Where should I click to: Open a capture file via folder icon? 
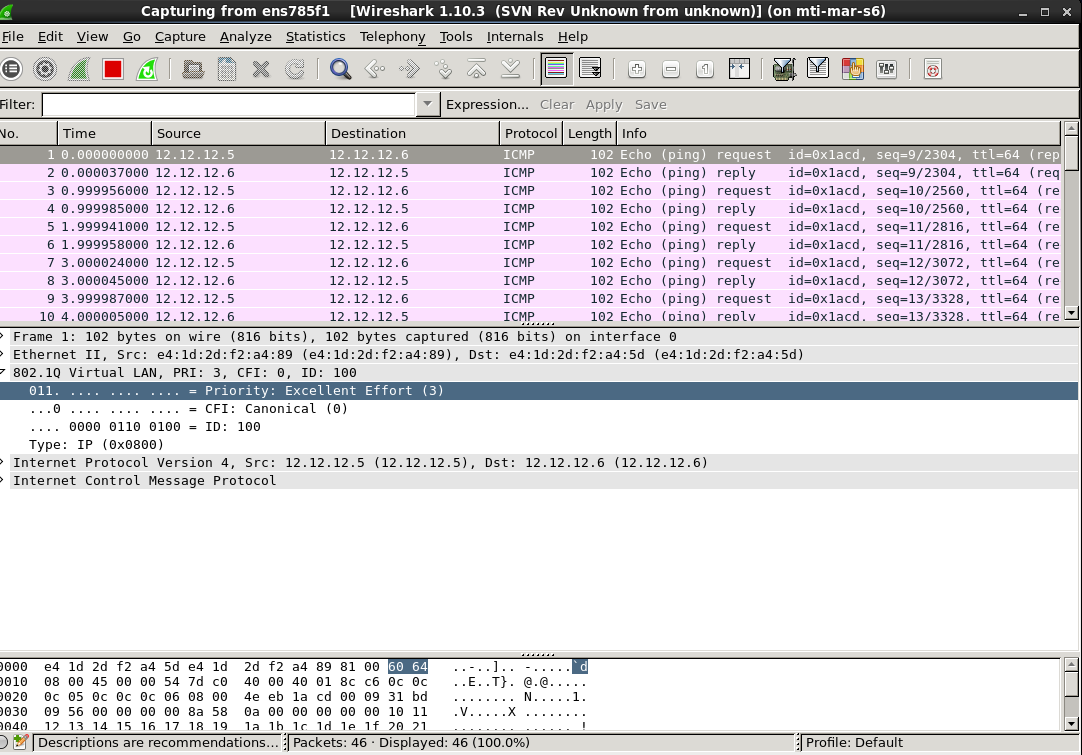193,69
